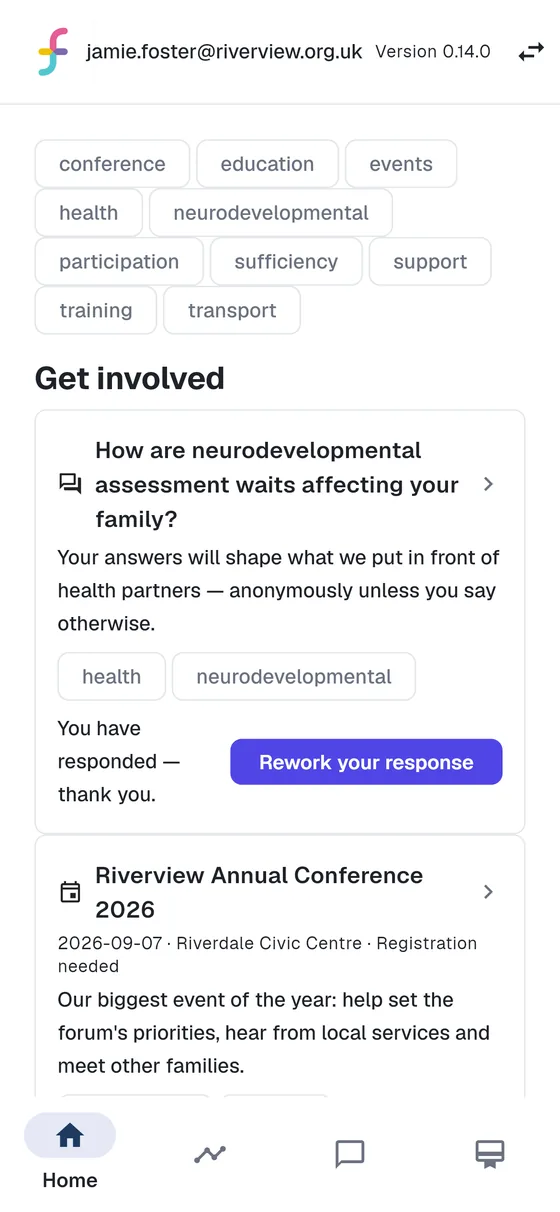Open the speech bubble tab in bottom bar
The image size is (560, 1212).
[x=350, y=1154]
